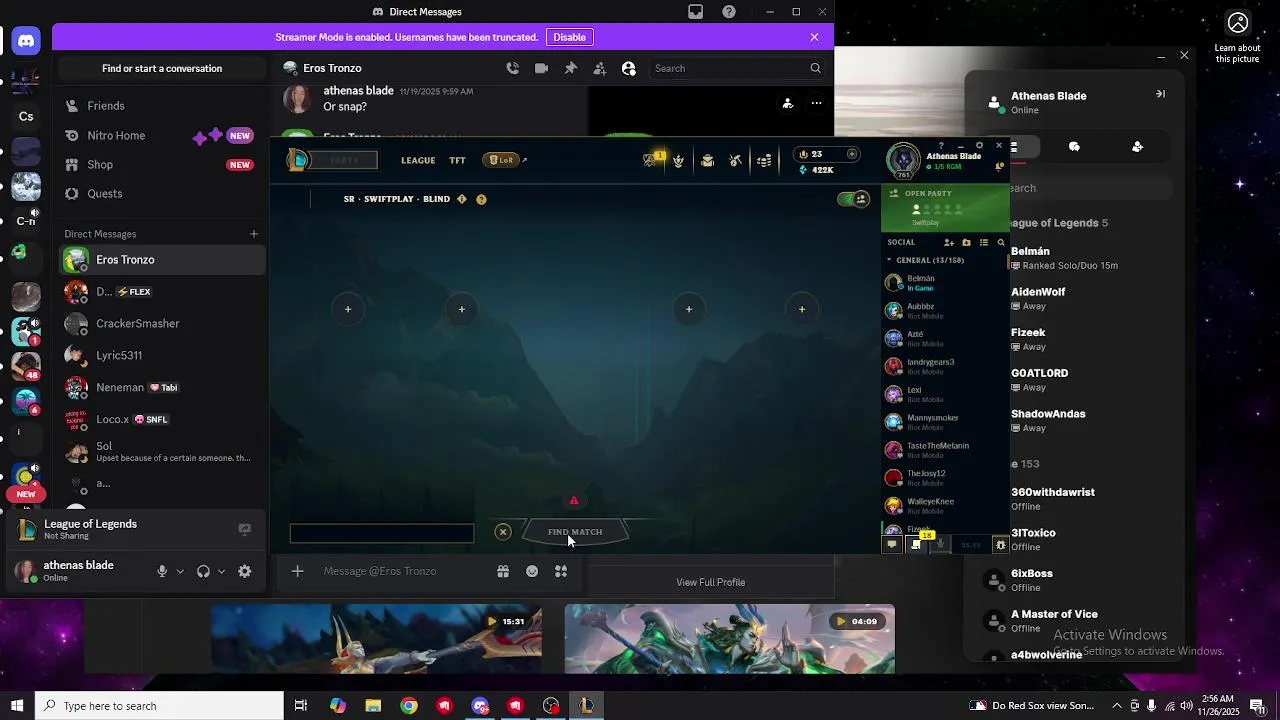Open Discord help icon in title bar
The height and width of the screenshot is (720, 1280).
point(729,12)
